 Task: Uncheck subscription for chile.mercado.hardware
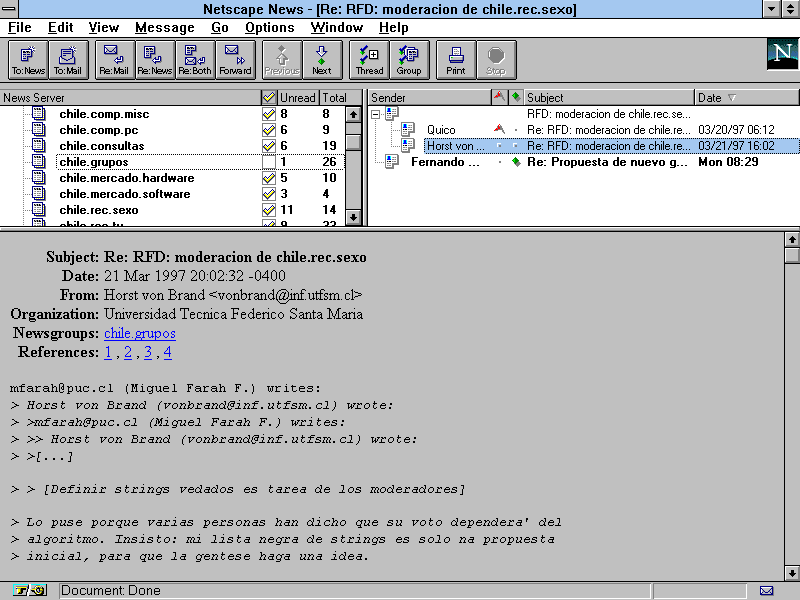click(x=269, y=178)
